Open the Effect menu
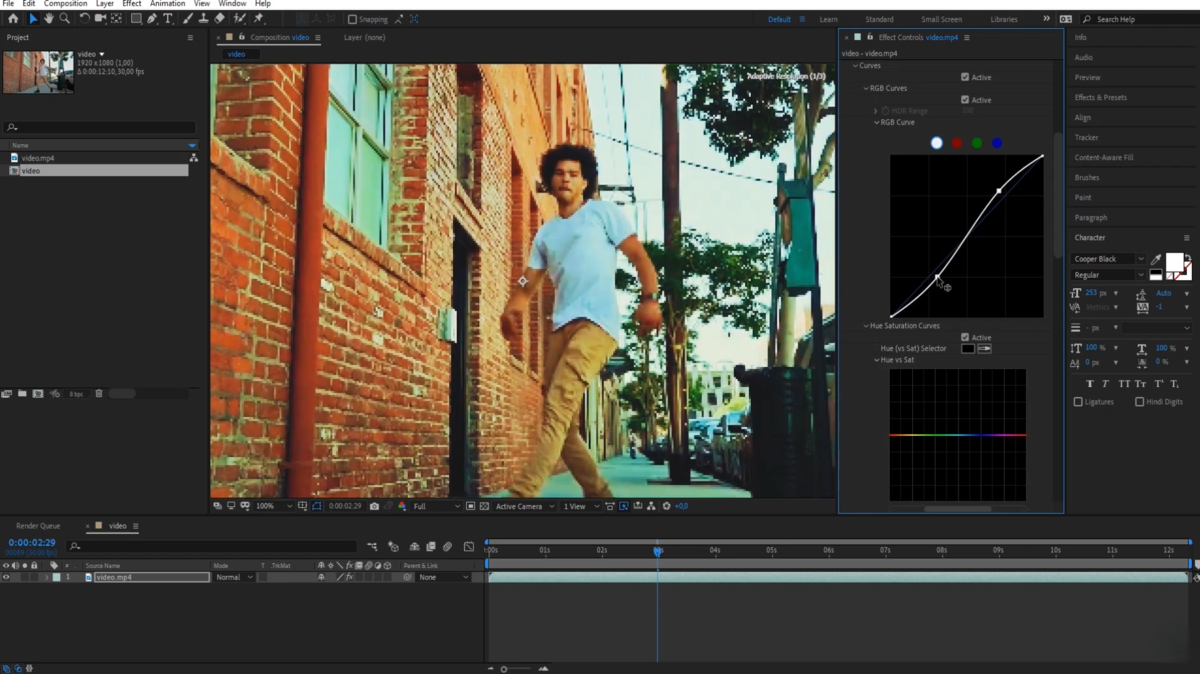 [132, 4]
